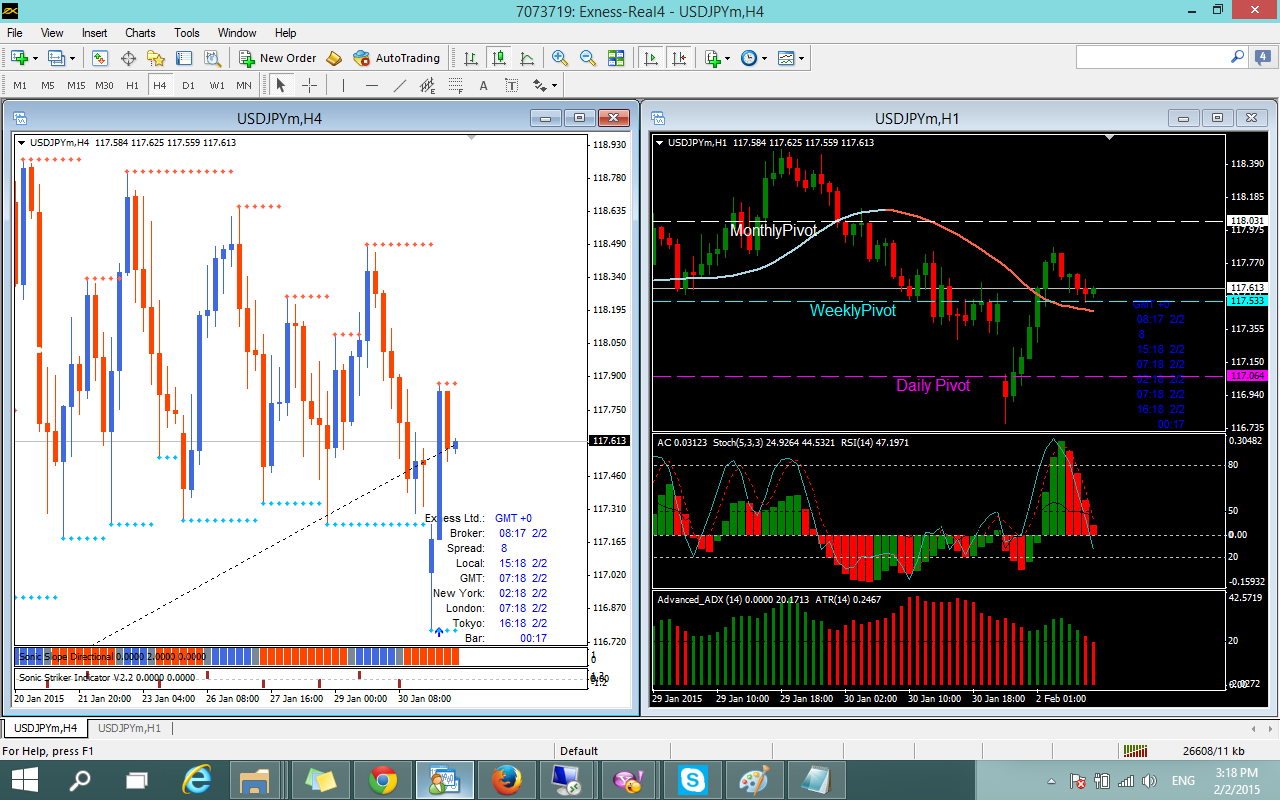Switch chart to bar chart icon

click(470, 58)
